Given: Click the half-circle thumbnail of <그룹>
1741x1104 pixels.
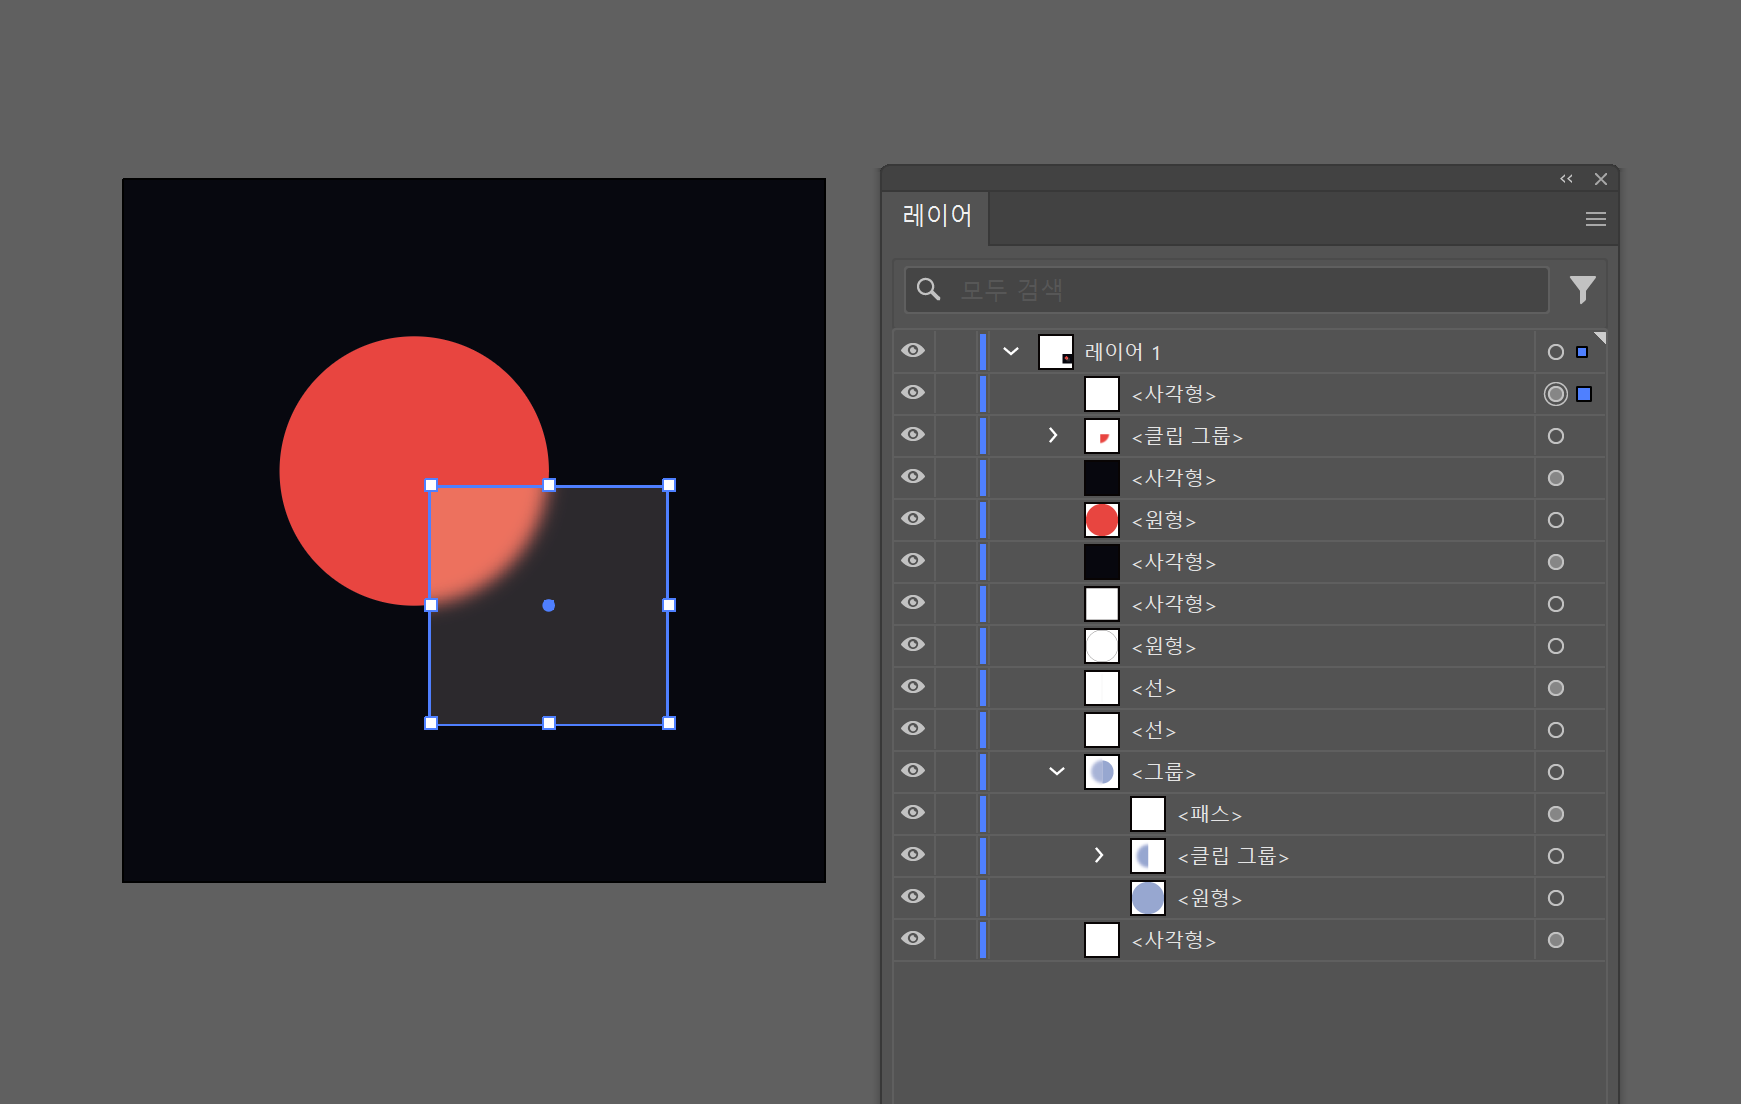Looking at the screenshot, I should pos(1102,772).
